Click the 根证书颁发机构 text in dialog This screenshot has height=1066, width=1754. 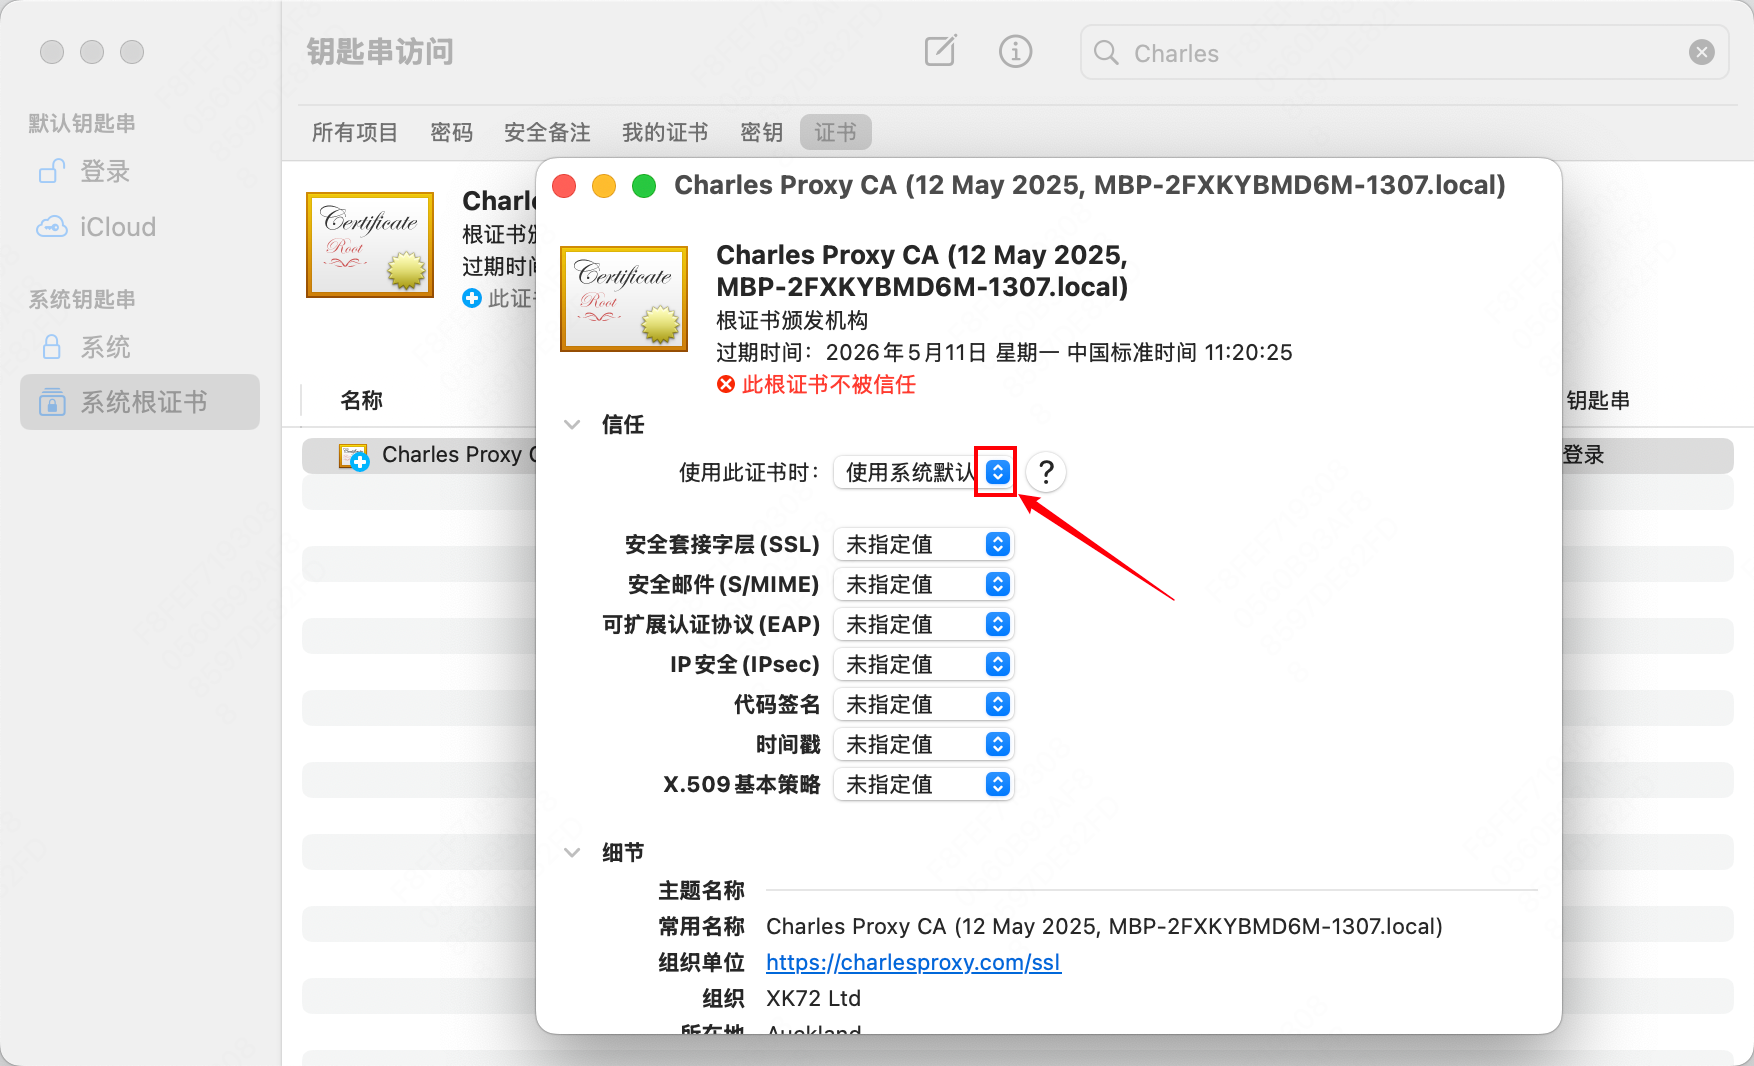[792, 320]
